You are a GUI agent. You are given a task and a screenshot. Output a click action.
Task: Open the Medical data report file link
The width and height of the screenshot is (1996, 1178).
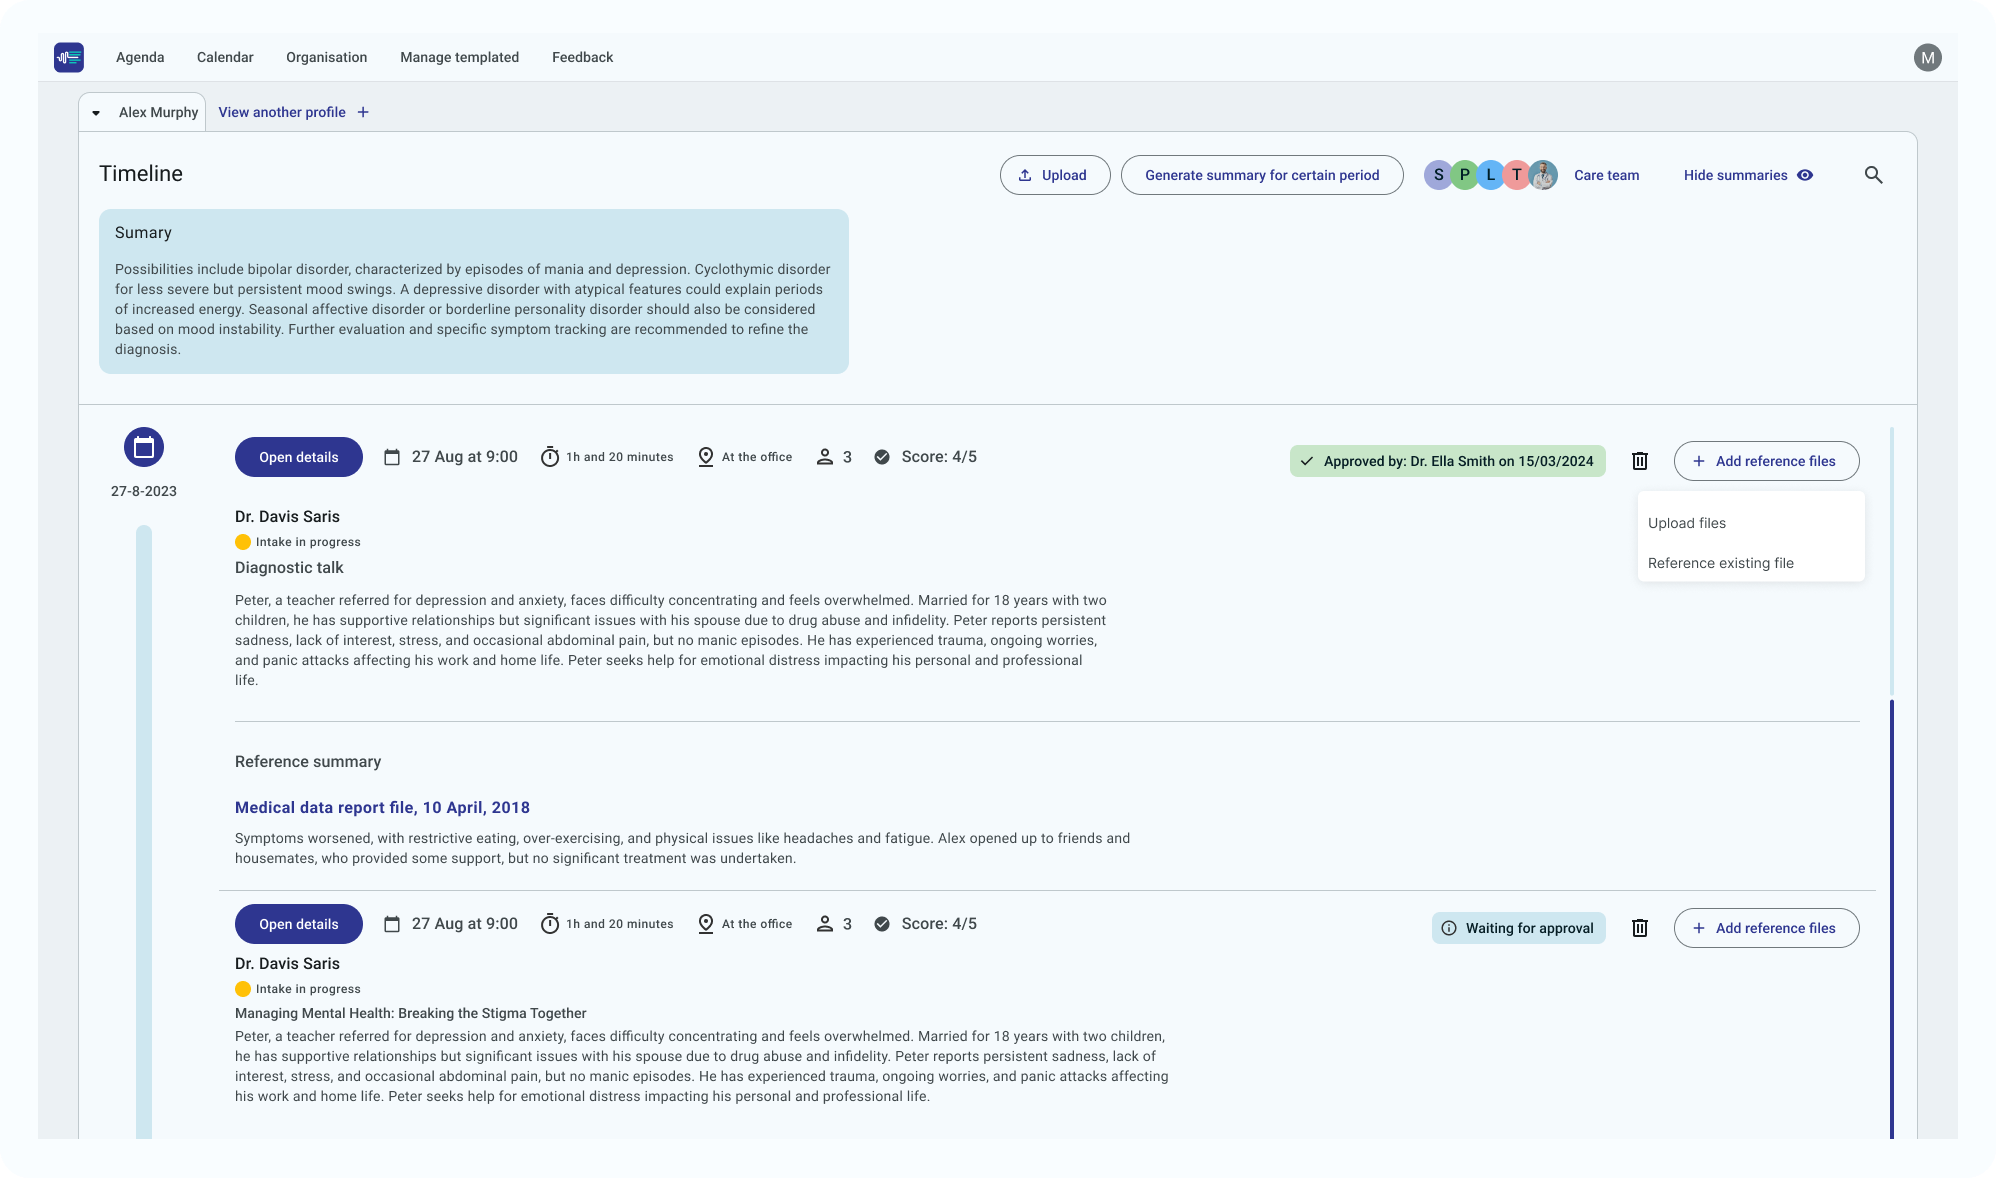point(382,808)
